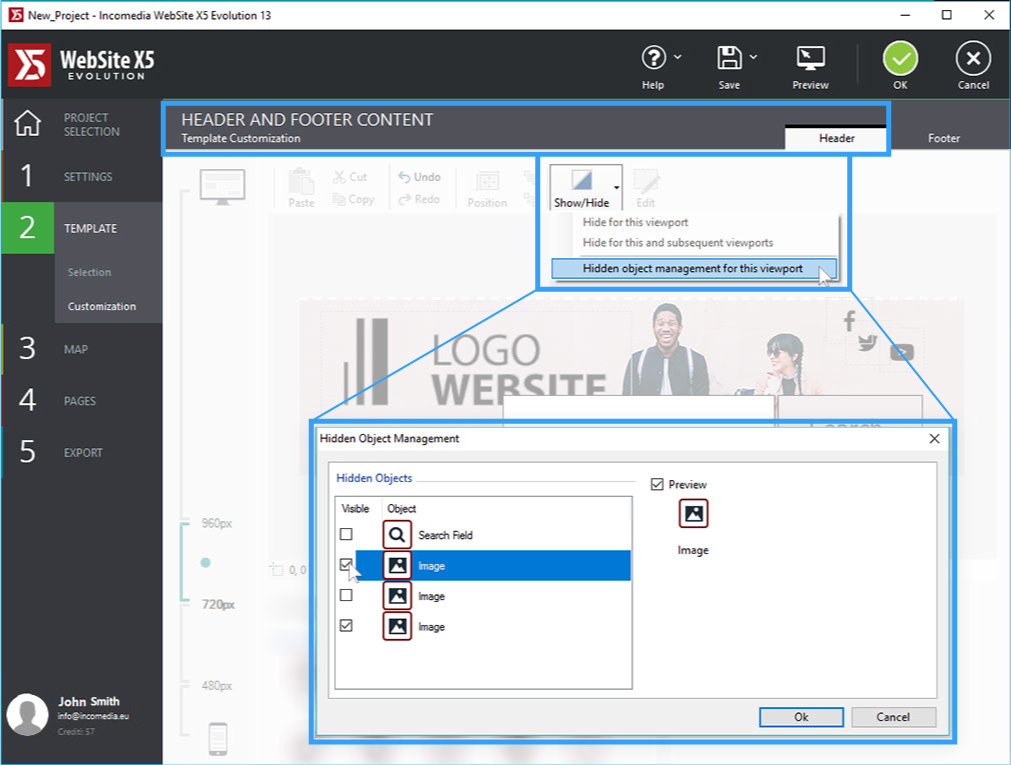Click the Paste toolbar icon
Image resolution: width=1011 pixels, height=765 pixels.
(301, 188)
